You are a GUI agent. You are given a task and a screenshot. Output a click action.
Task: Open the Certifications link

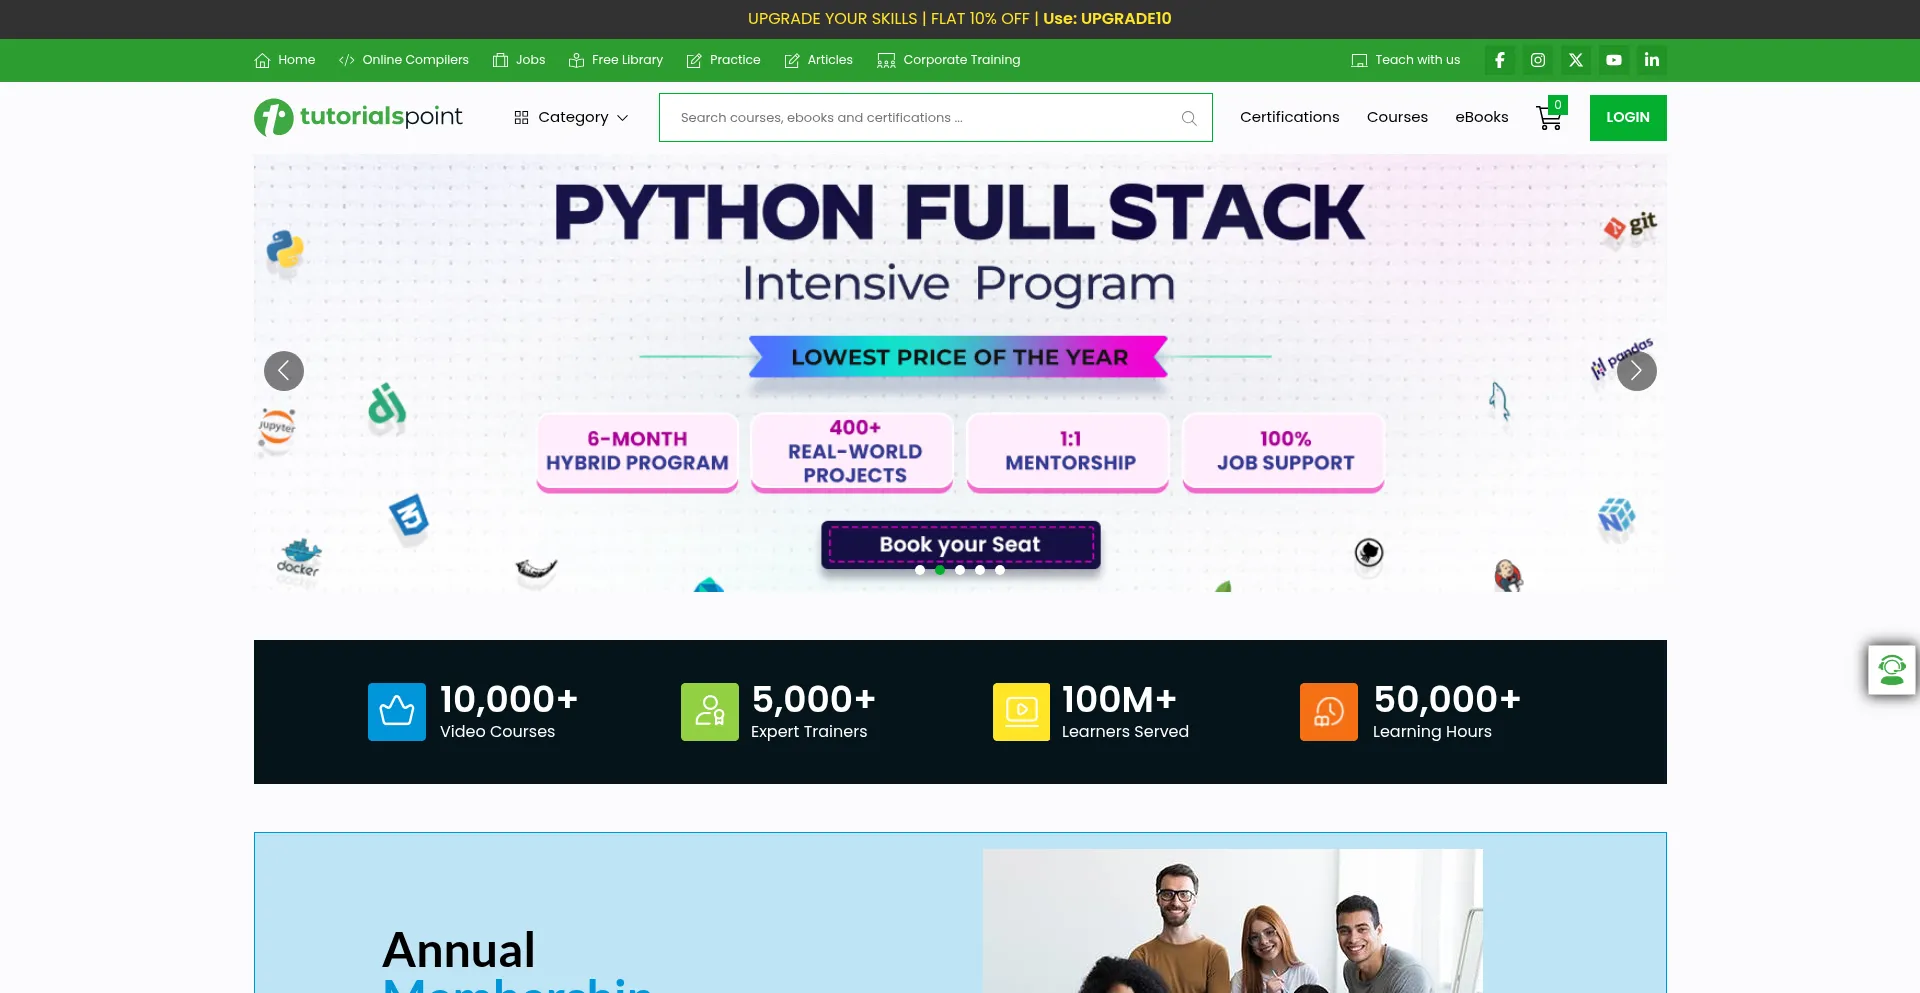click(x=1290, y=117)
